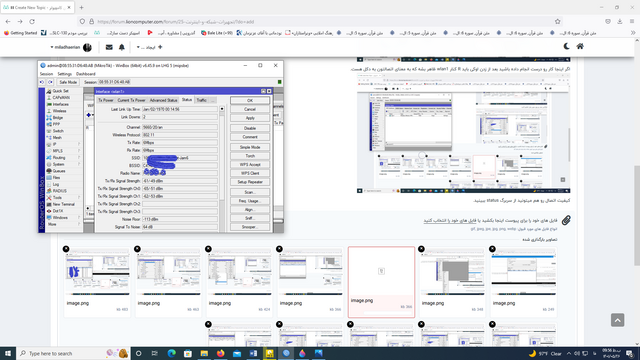Viewport: 640px width, 360px height.
Task: Open RADIUS in WinBox sidebar
Action: (60, 191)
